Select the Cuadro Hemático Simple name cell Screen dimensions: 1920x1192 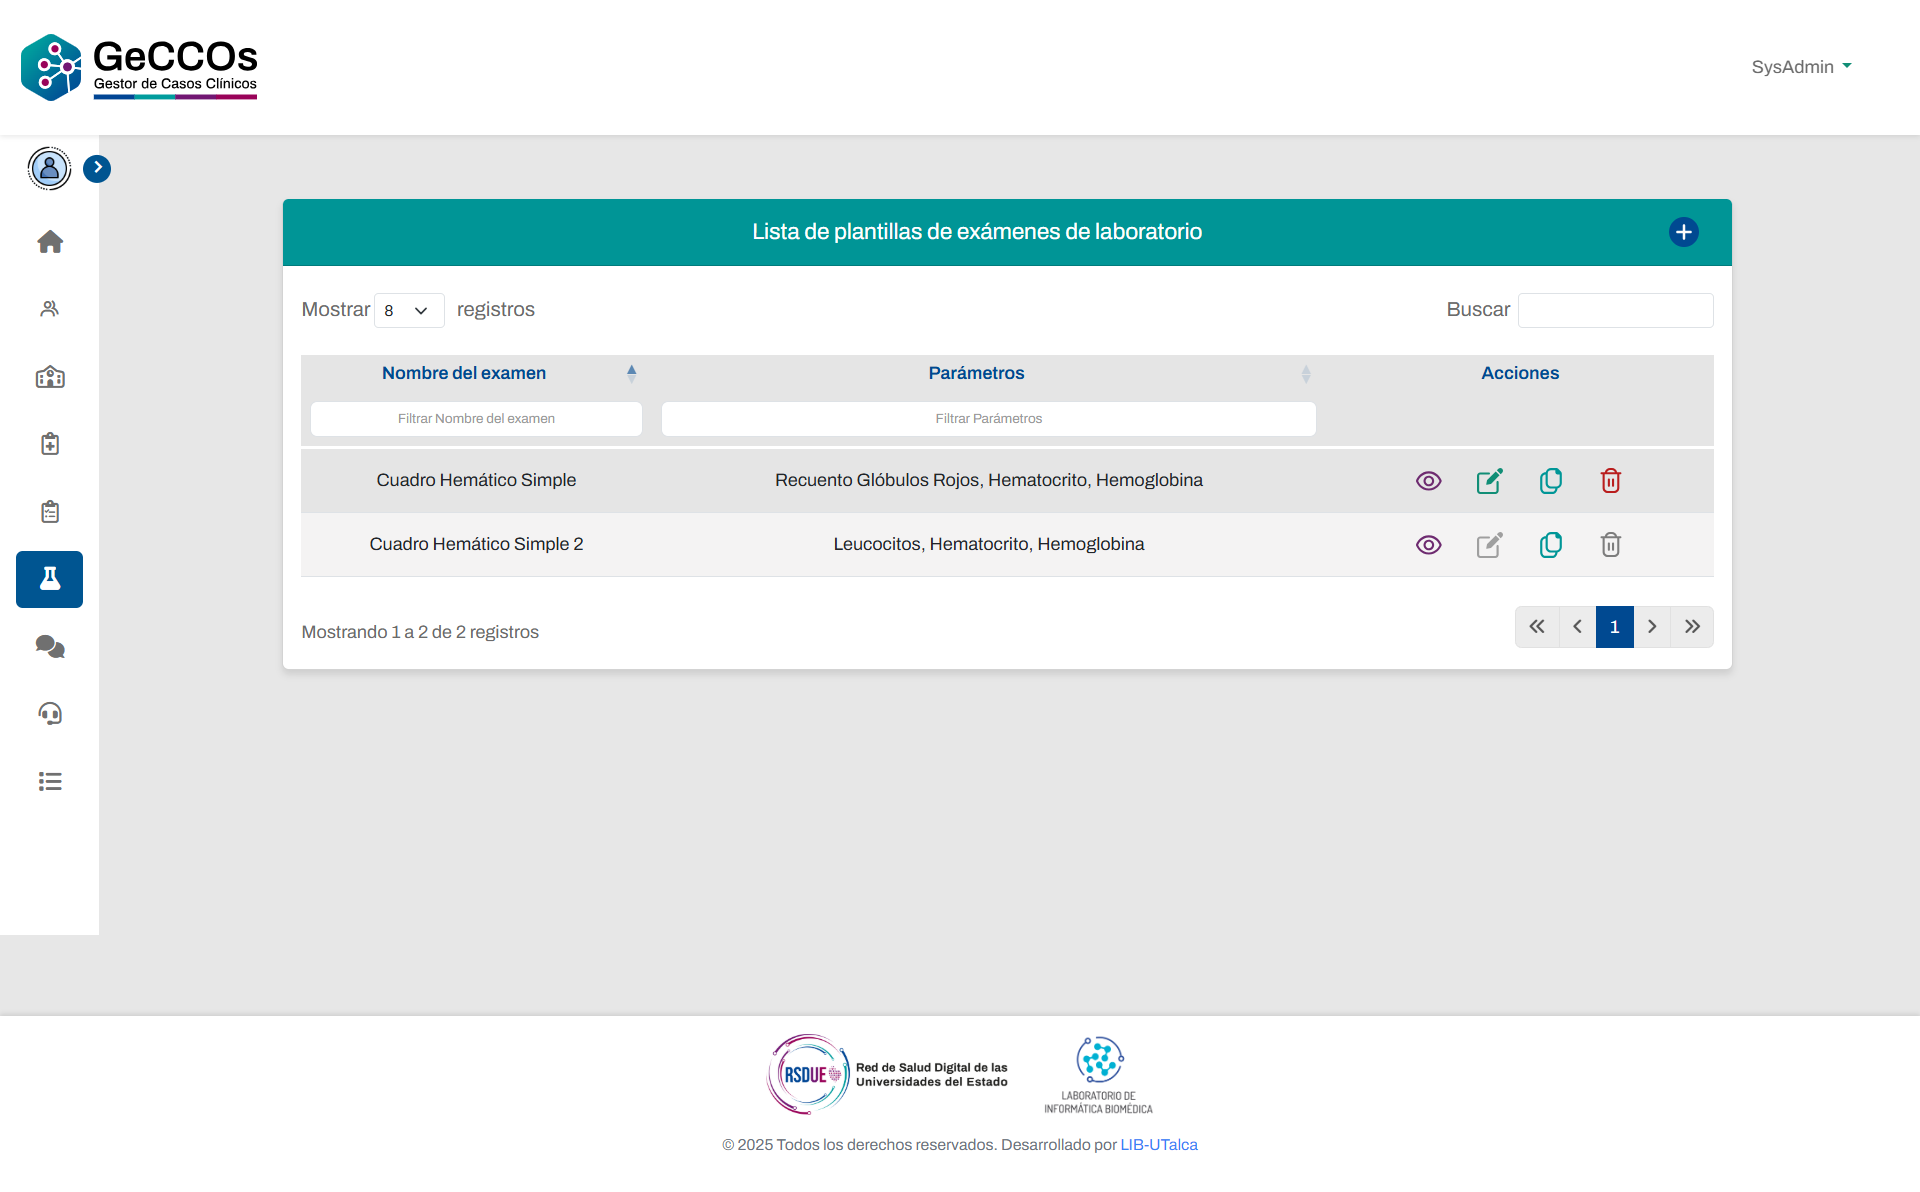(x=476, y=481)
